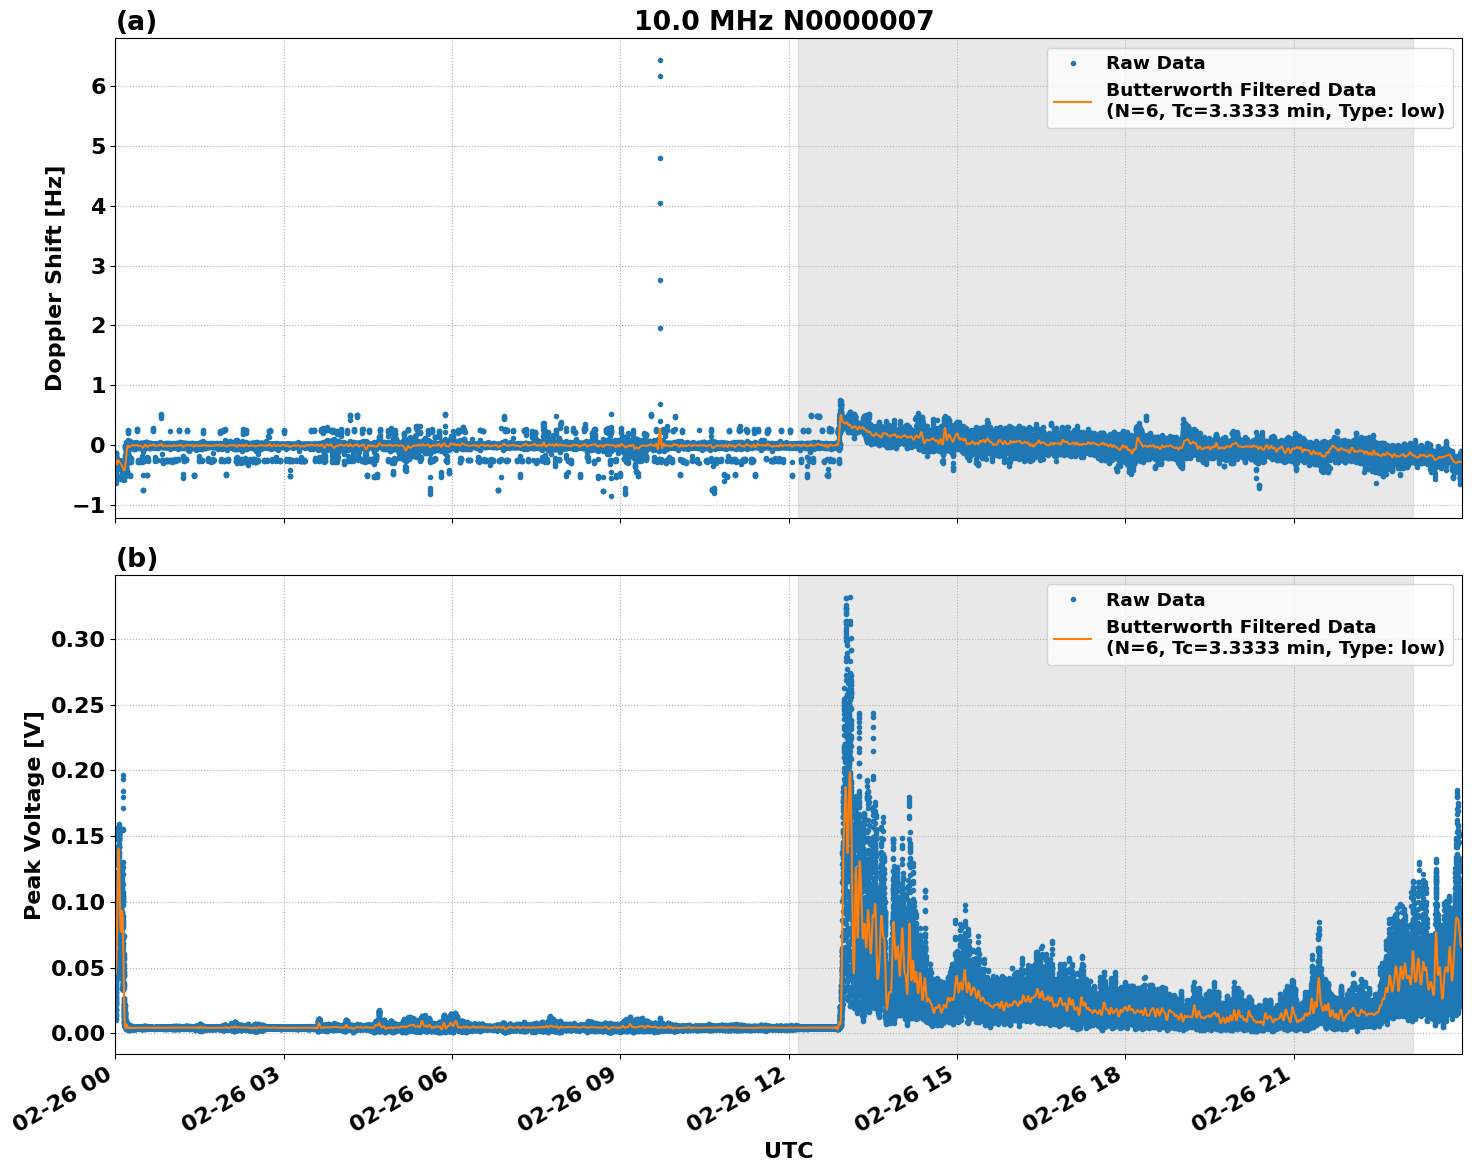
Task: Click the "0.30" tick on Peak Voltage axis
Action: (x=82, y=639)
